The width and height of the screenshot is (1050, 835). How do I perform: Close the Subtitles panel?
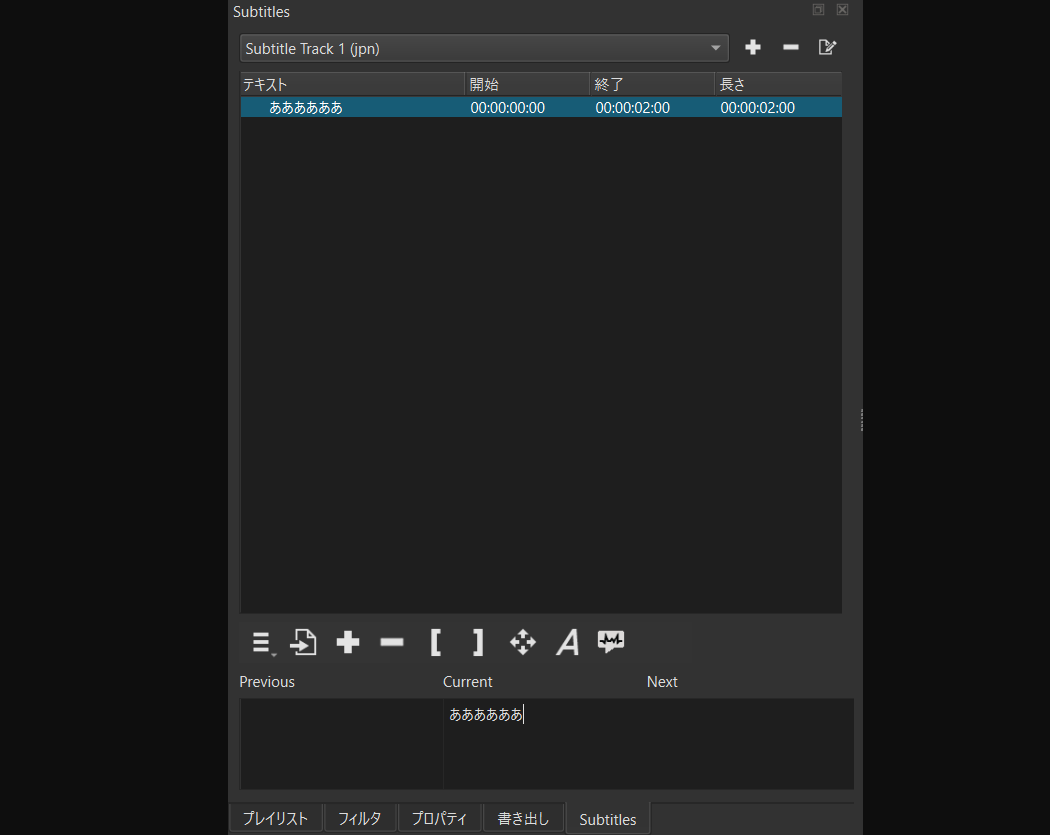click(x=842, y=9)
